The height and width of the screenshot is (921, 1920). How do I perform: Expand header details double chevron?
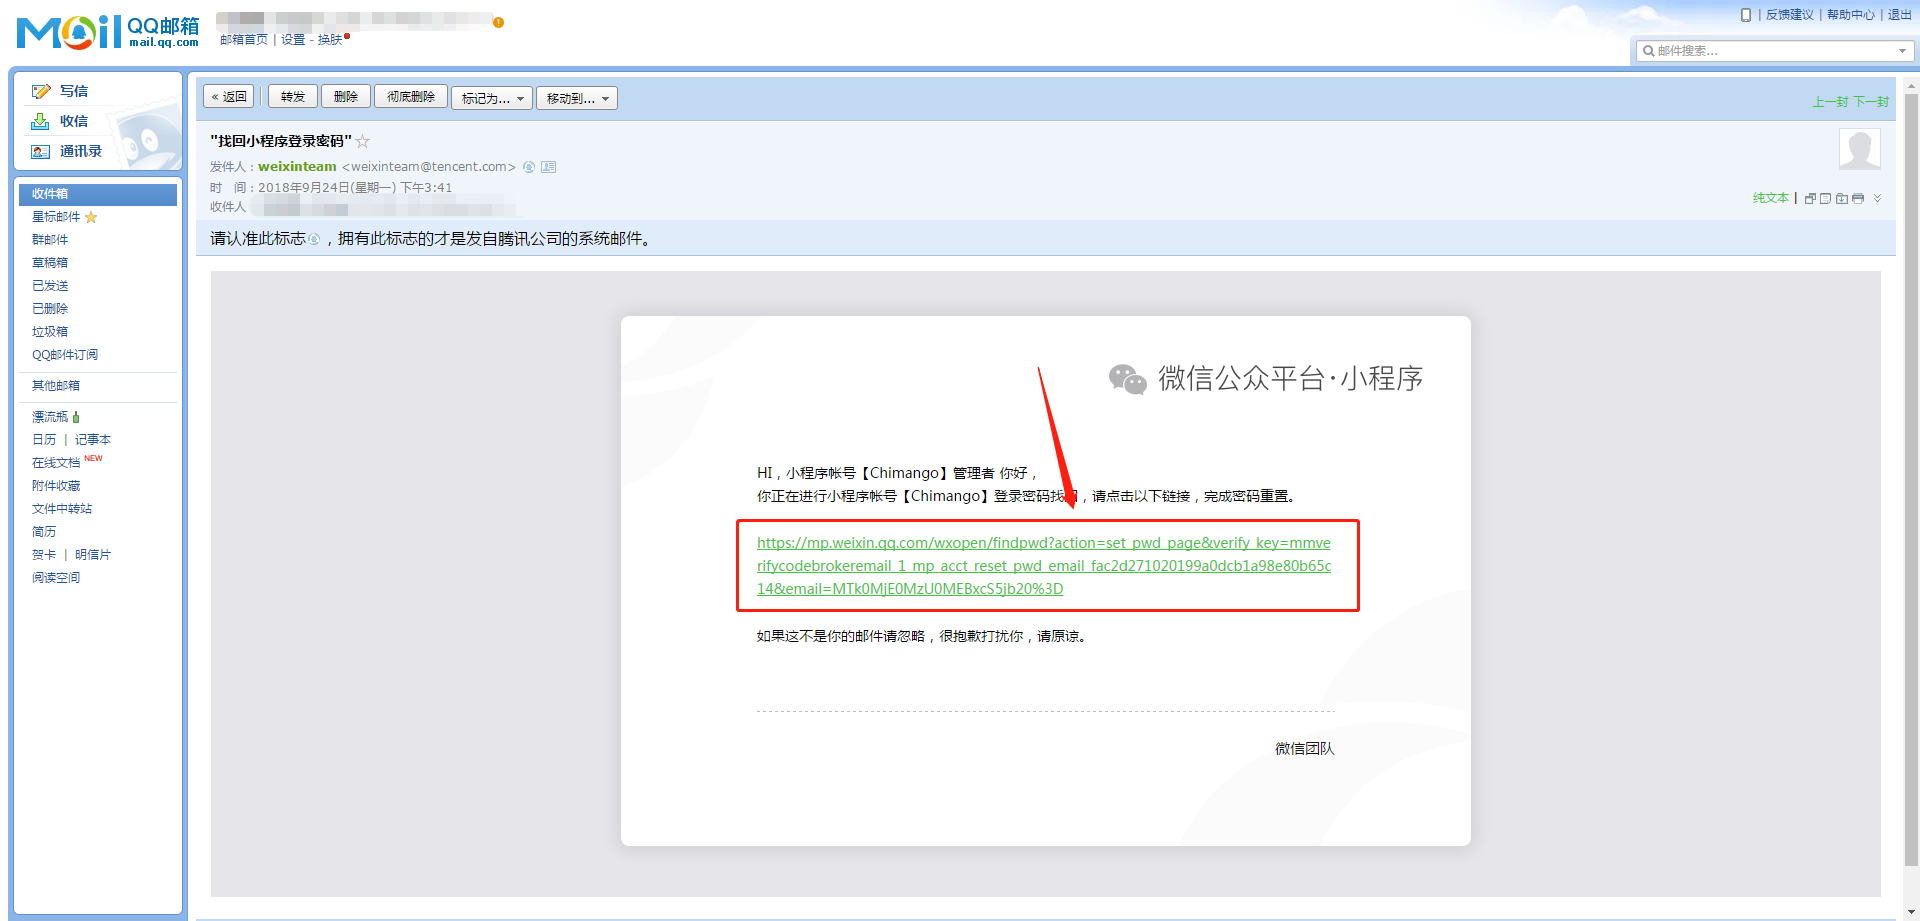(x=1877, y=198)
